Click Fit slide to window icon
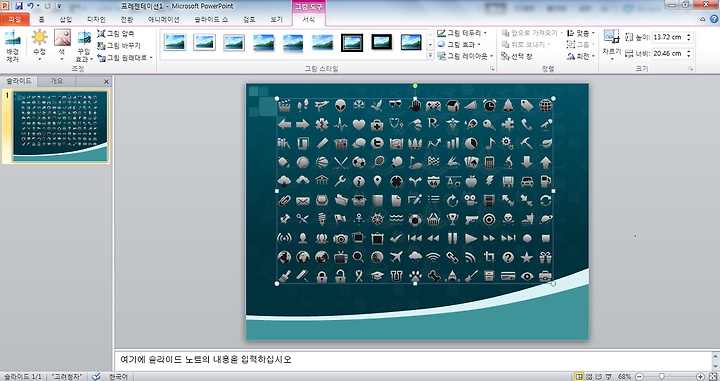The height and width of the screenshot is (381, 720). 713,376
